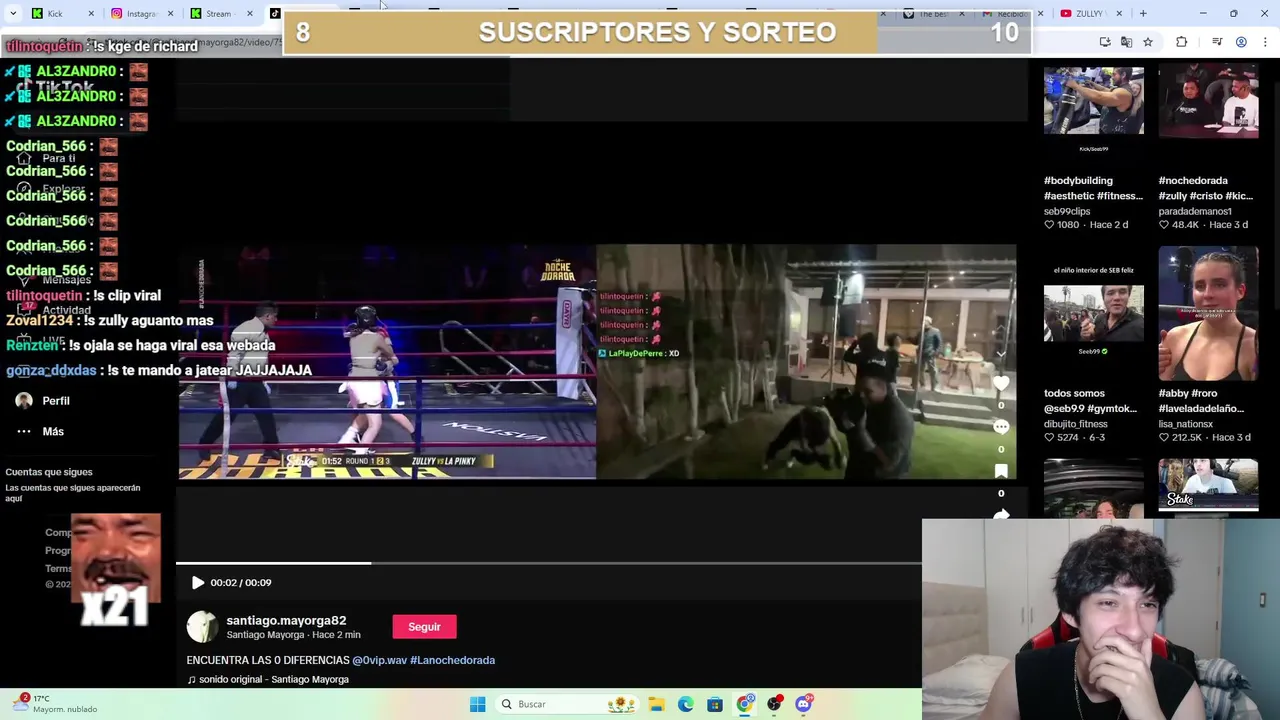Viewport: 1280px width, 720px height.
Task: Click the taskbar Buscar search box
Action: 568,704
